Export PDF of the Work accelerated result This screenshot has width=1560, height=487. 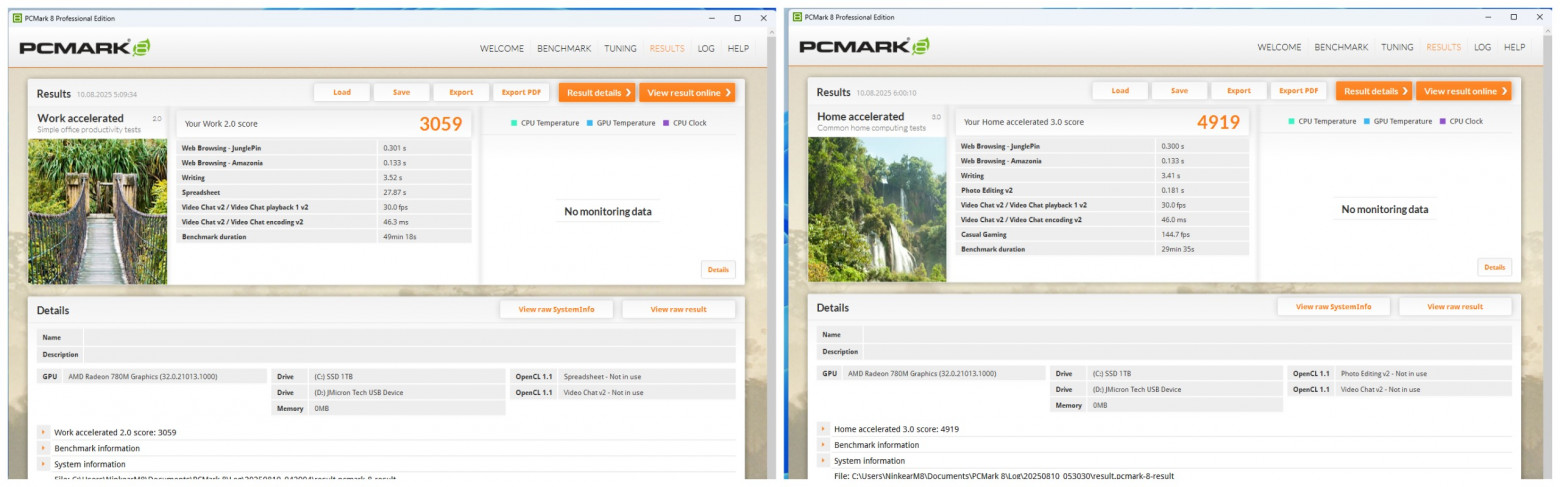521,92
